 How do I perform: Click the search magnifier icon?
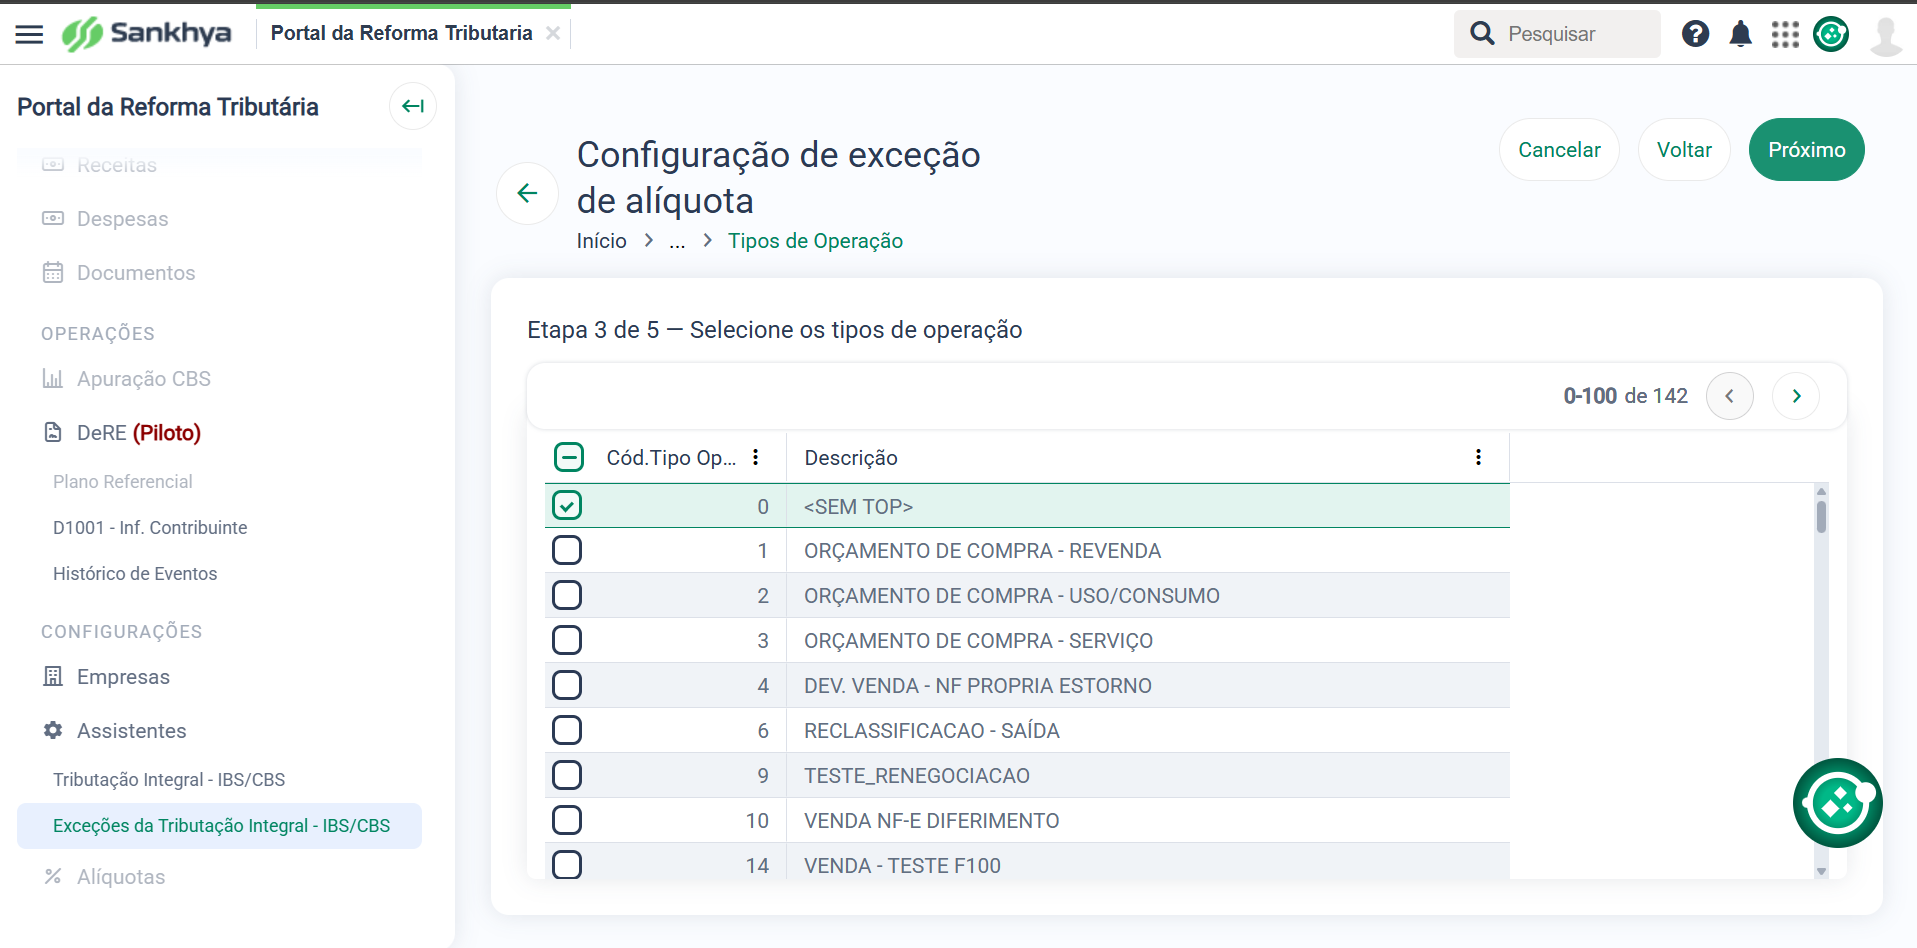pos(1482,34)
